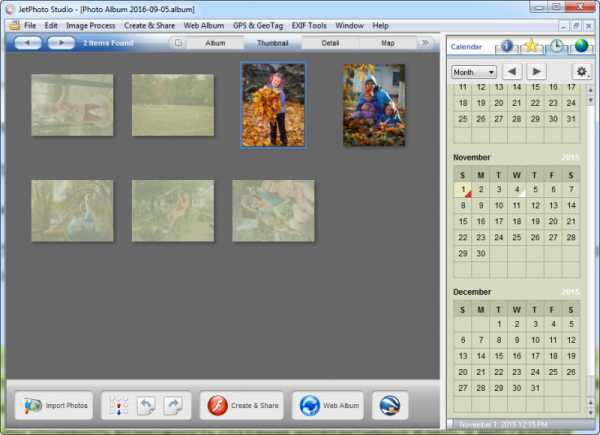Click the back navigation arrow button
The width and height of the screenshot is (600, 435).
pyautogui.click(x=28, y=43)
